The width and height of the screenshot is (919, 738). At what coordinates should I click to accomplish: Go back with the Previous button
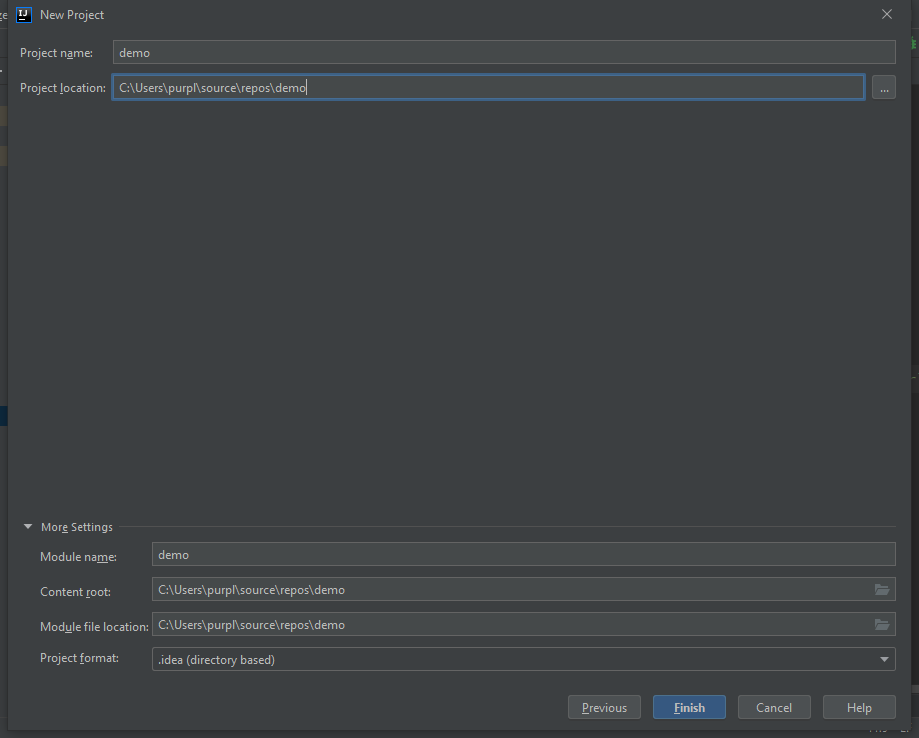click(604, 708)
